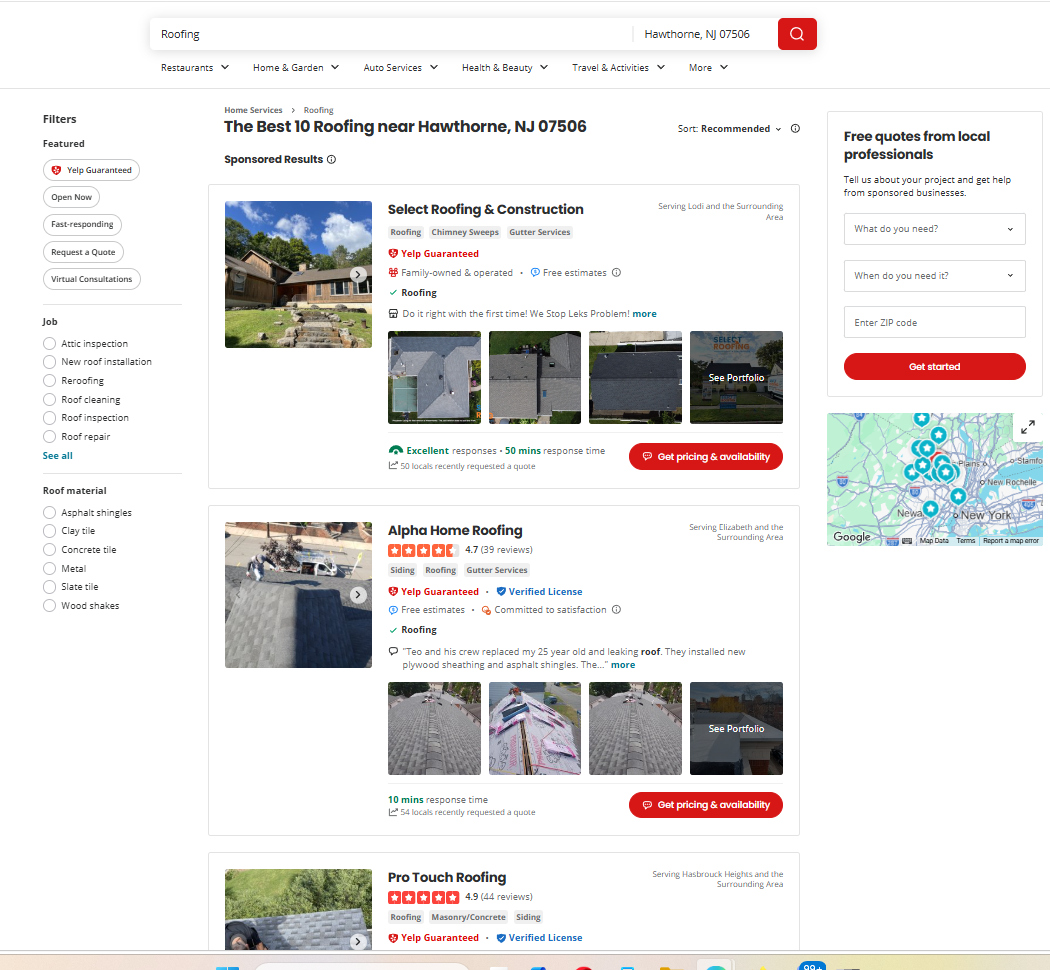Click info icon beside Select Roofing Free estimates
Viewport: 1050px width, 970px height.
tap(617, 272)
